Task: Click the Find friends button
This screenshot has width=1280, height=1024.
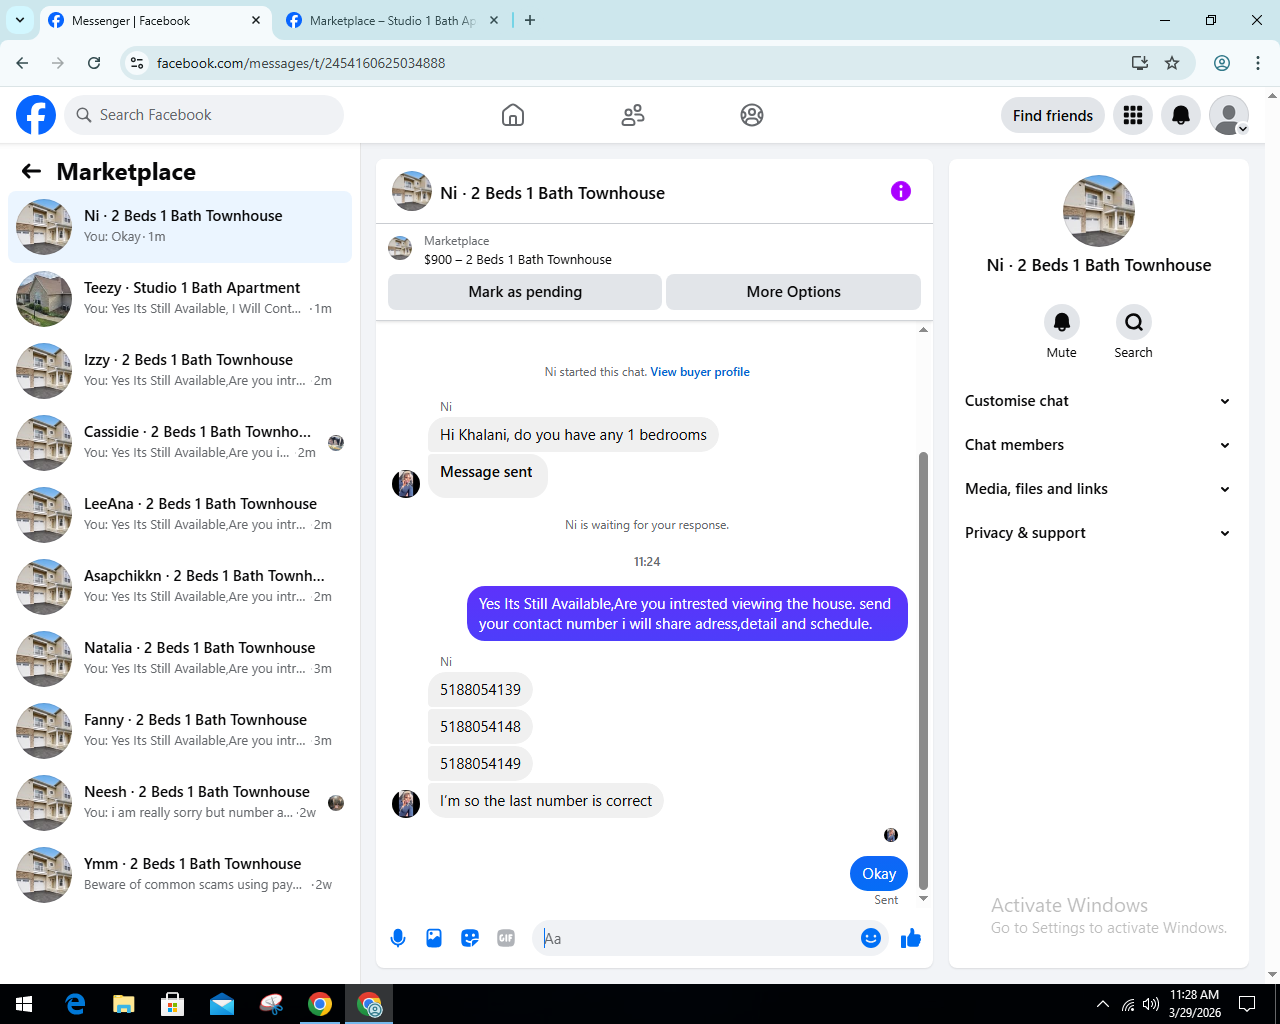Action: (x=1053, y=115)
